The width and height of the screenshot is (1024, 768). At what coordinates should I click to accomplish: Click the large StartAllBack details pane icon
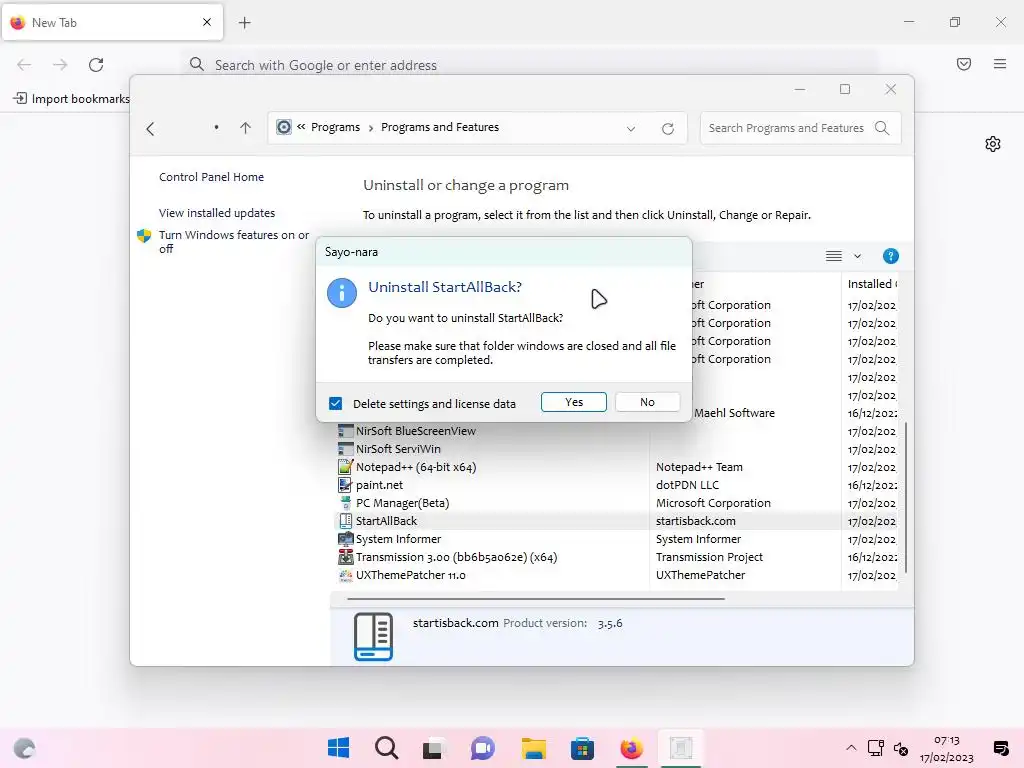pyautogui.click(x=374, y=637)
